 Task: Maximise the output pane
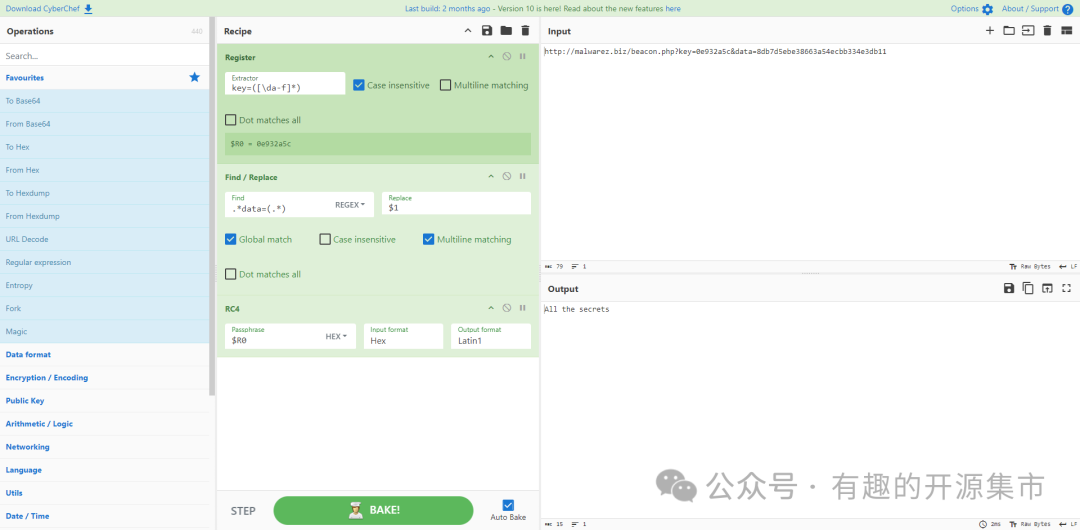point(1066,289)
